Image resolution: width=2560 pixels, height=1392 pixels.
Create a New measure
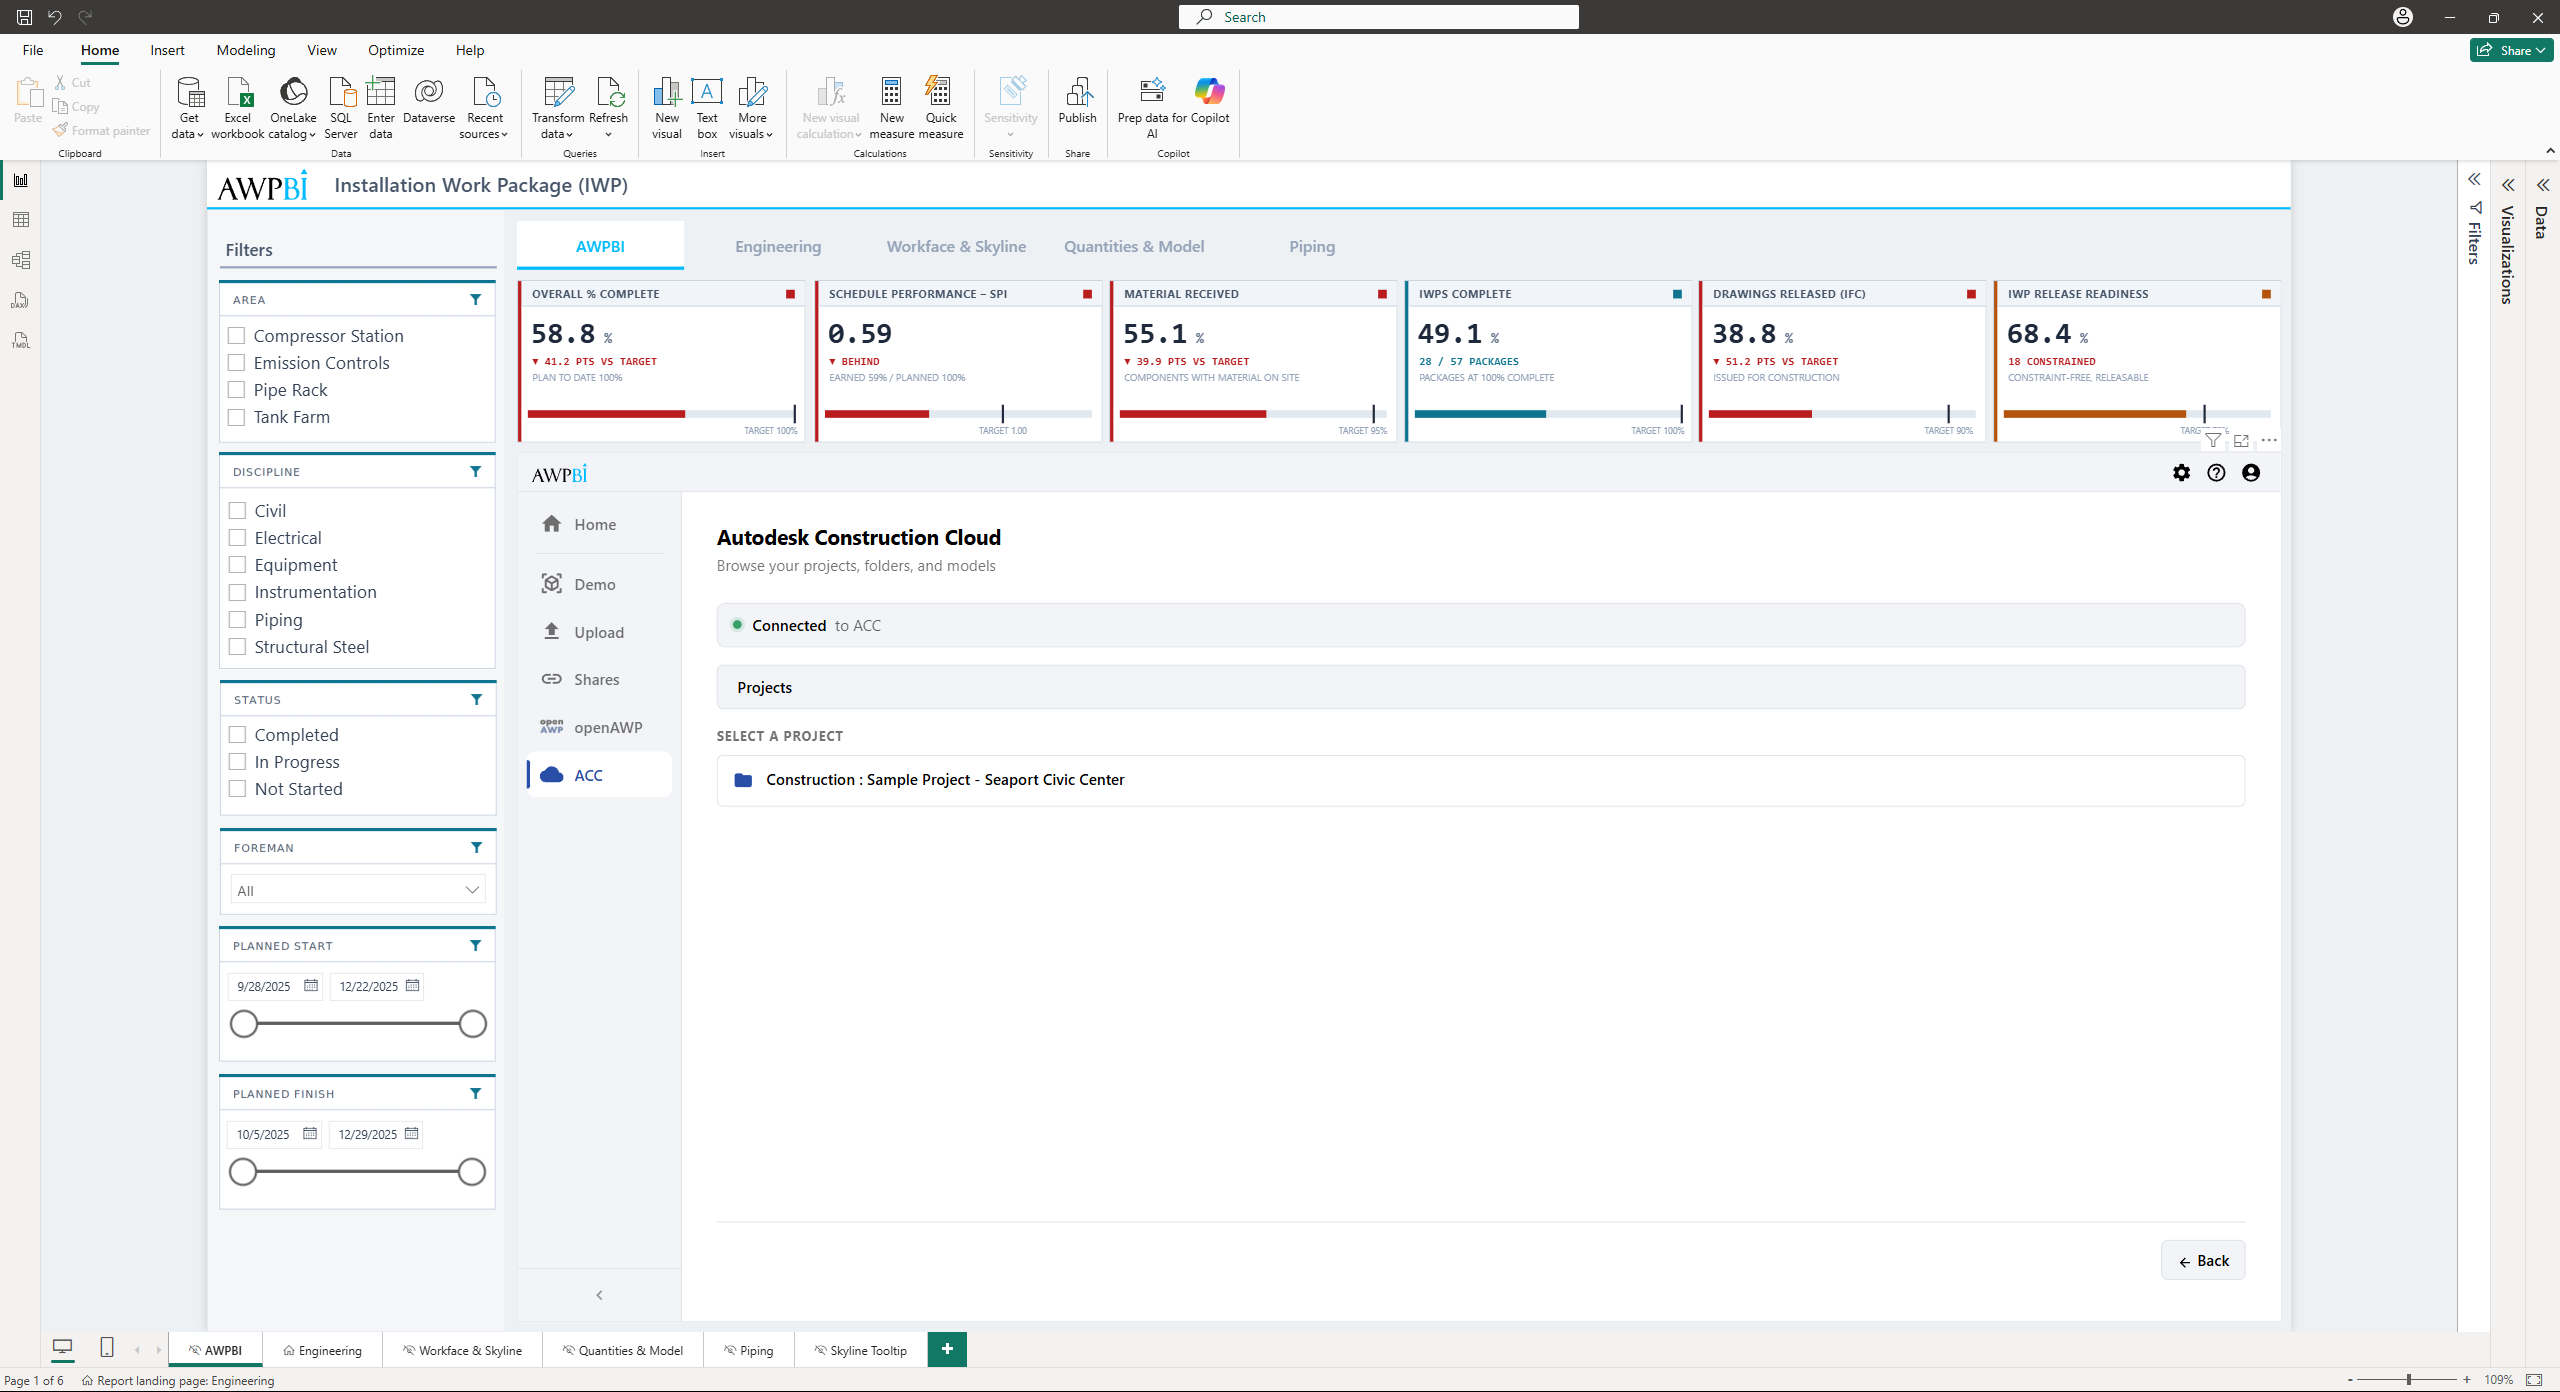[892, 108]
